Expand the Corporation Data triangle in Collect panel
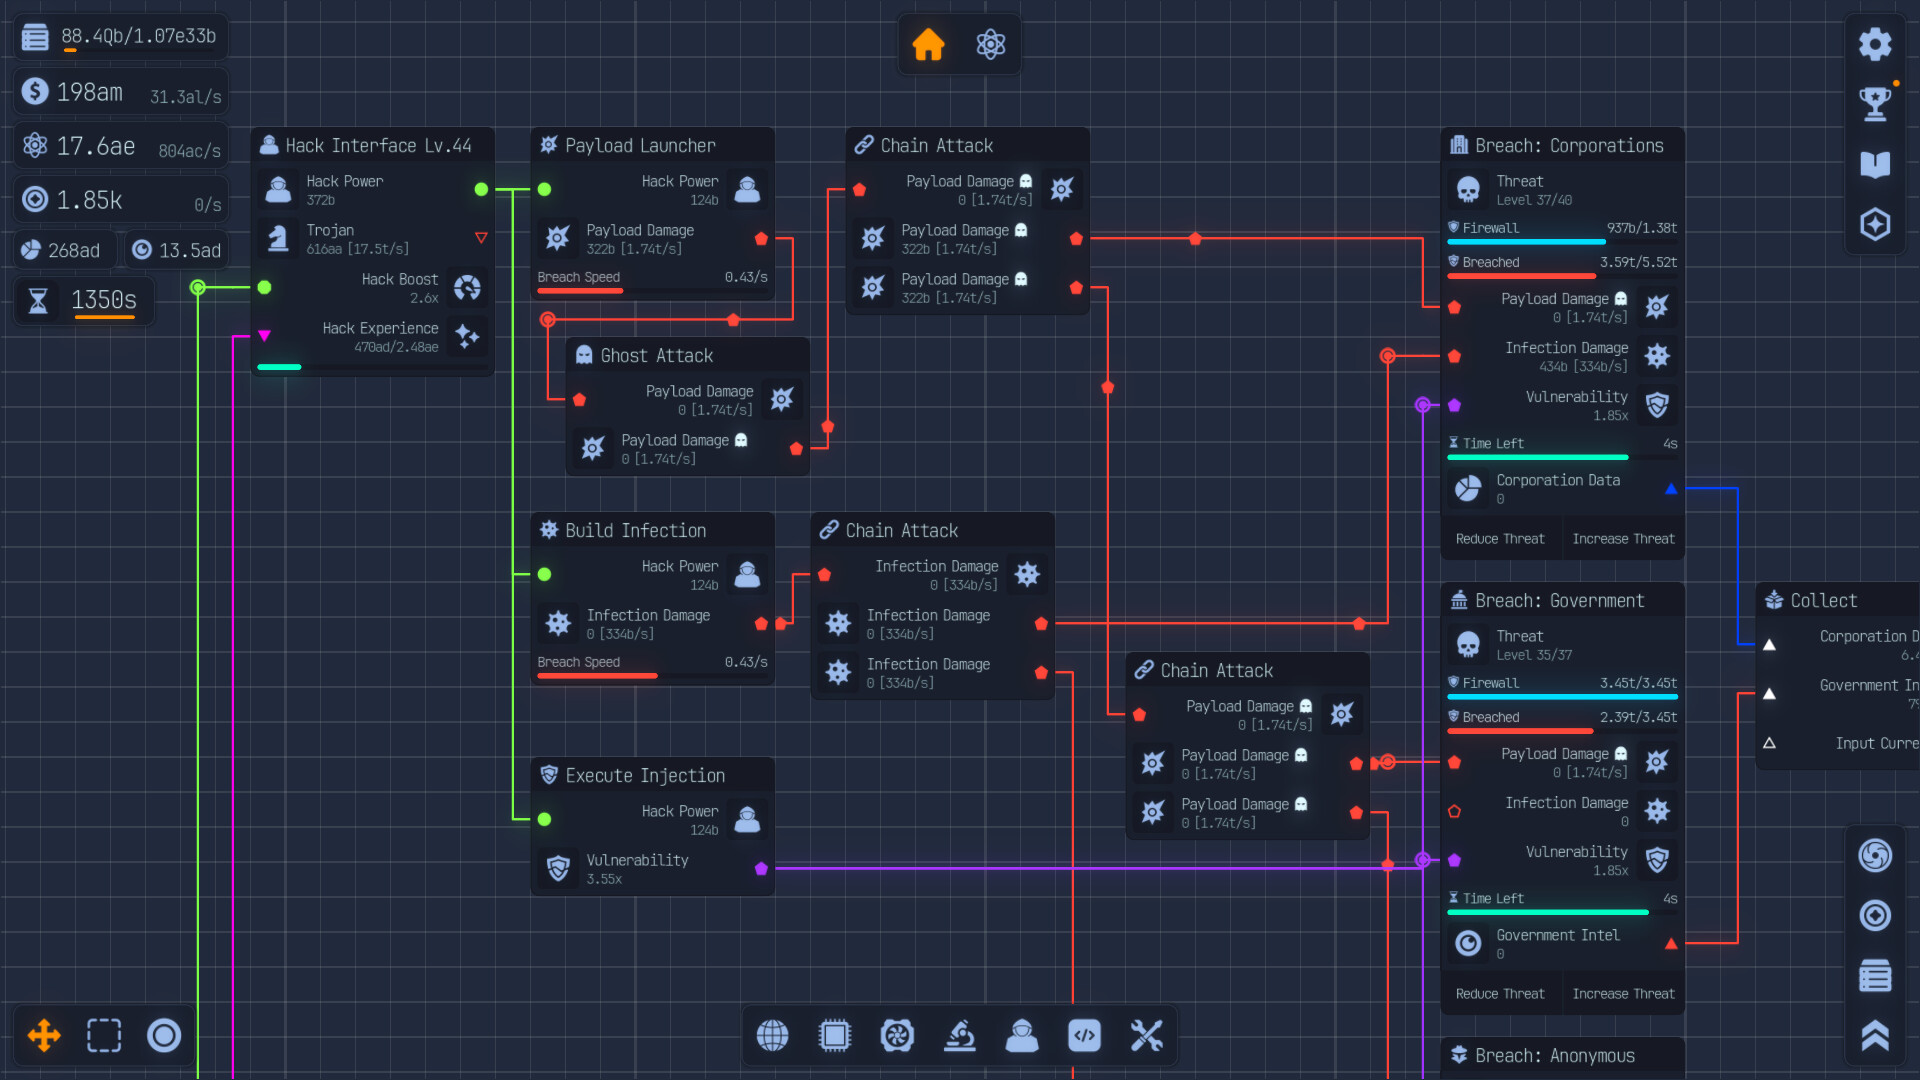Screen dimensions: 1920x1080 tap(1771, 645)
